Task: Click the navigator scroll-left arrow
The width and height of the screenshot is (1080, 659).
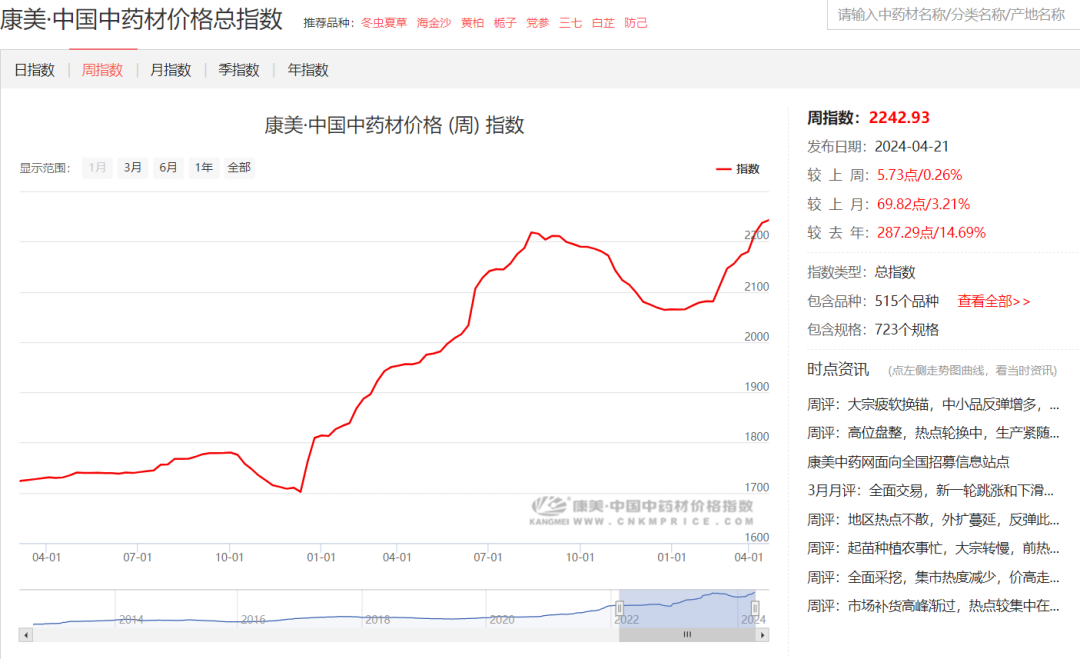Action: coord(26,635)
